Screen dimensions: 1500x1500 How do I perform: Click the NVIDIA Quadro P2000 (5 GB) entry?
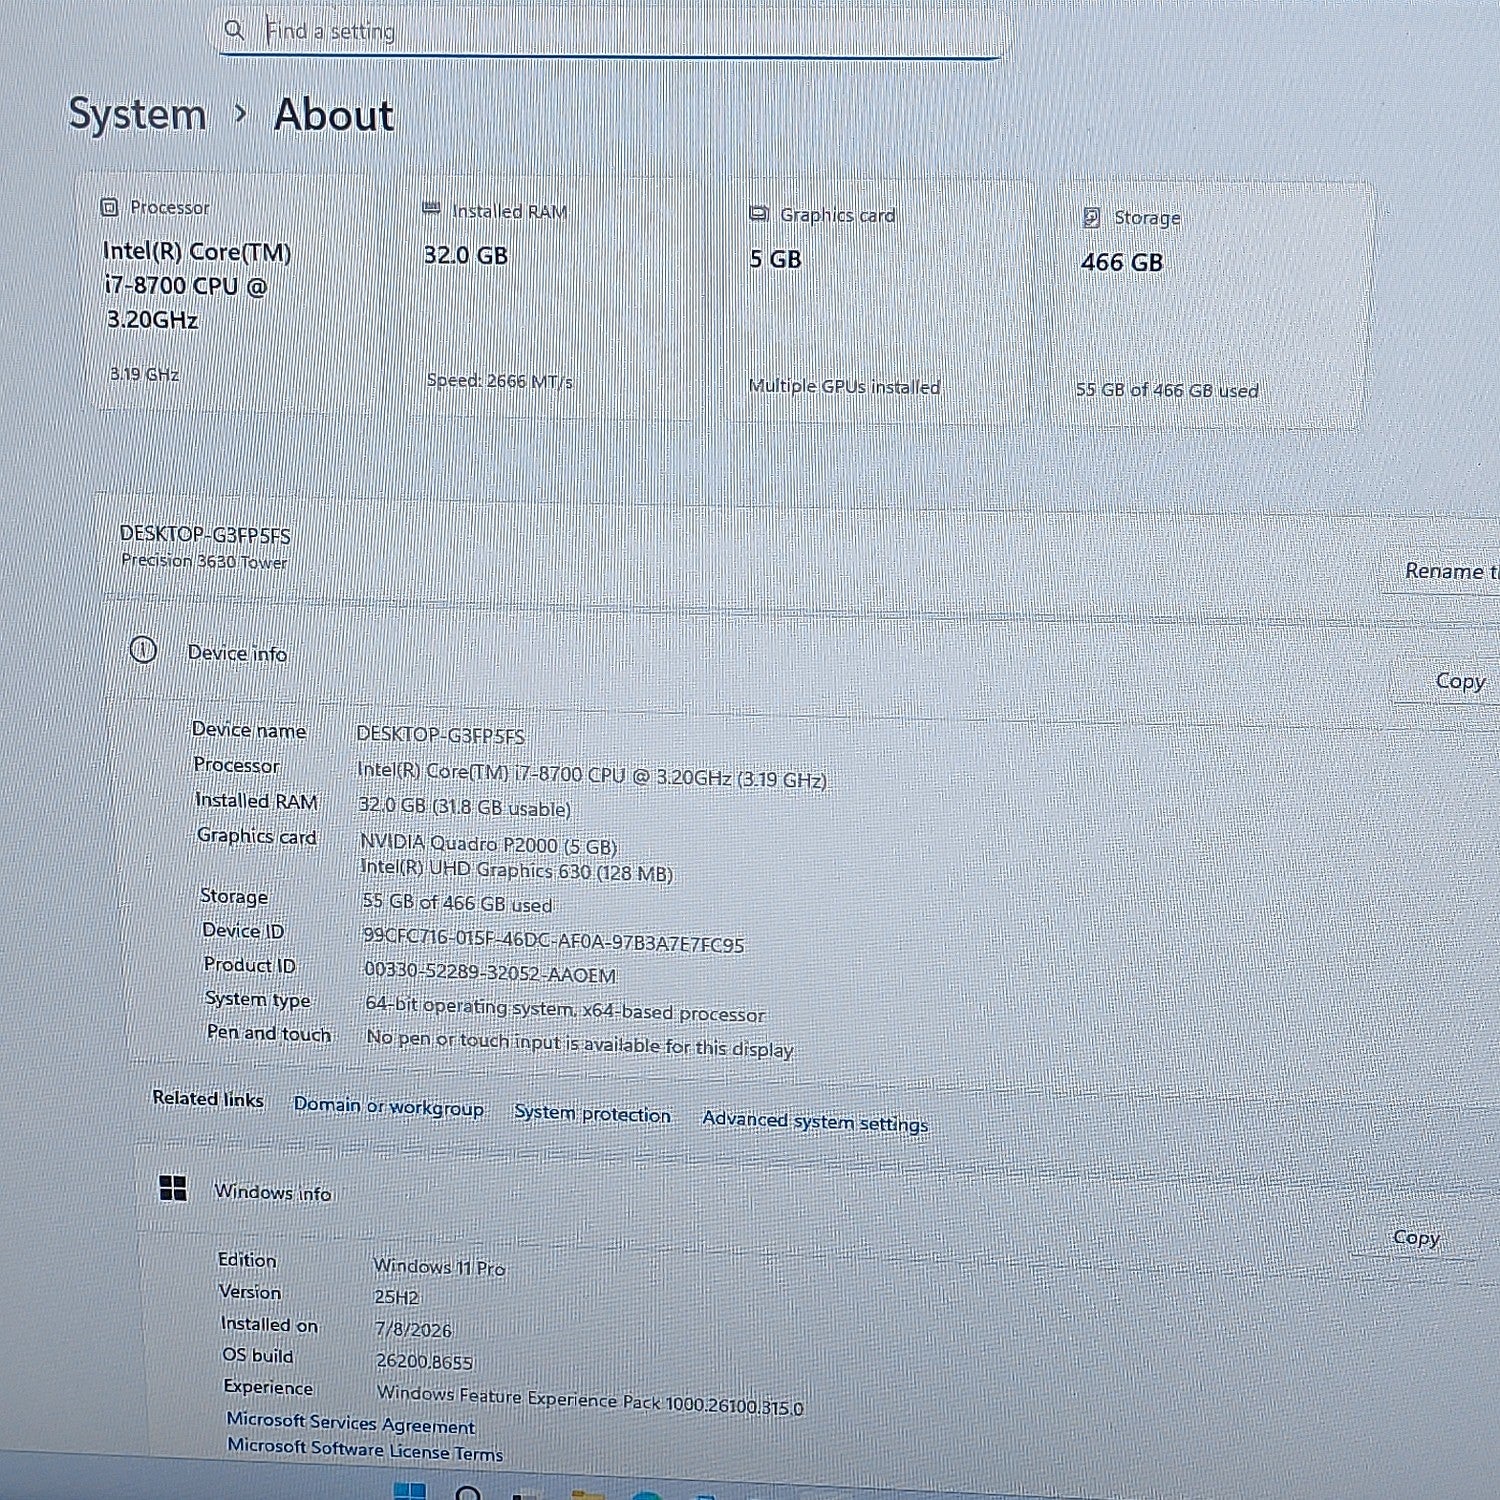488,844
